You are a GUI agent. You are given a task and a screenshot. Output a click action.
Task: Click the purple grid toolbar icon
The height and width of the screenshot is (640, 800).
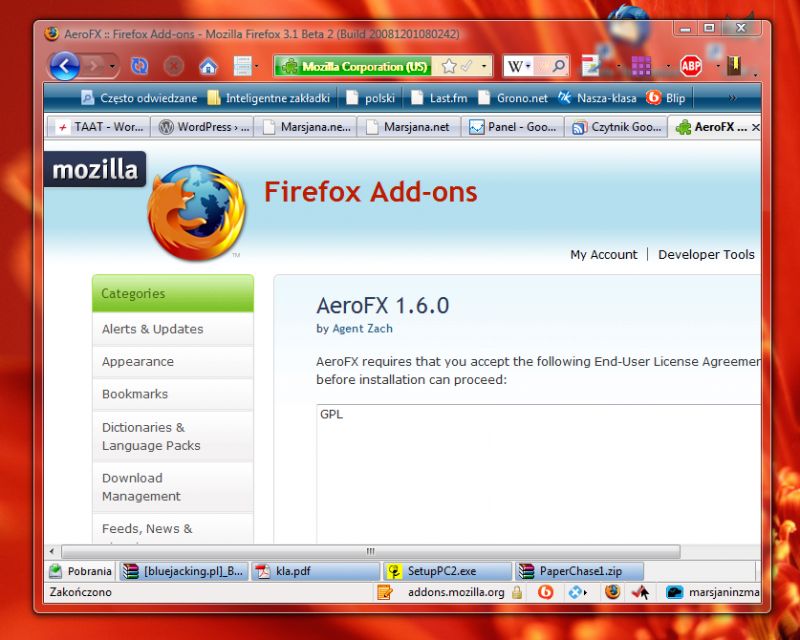point(641,66)
